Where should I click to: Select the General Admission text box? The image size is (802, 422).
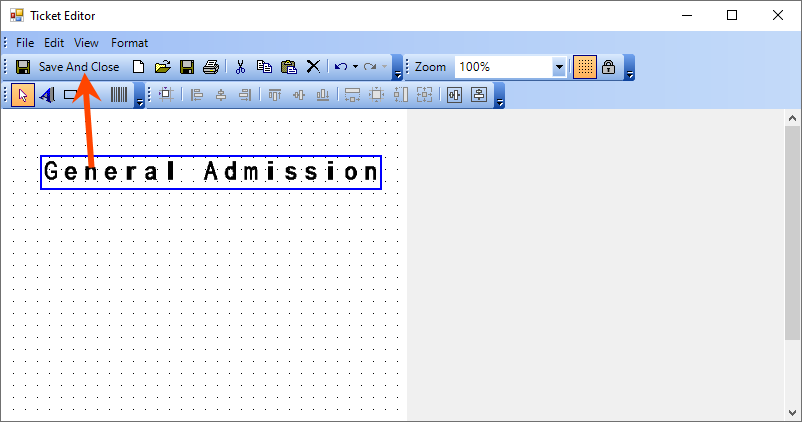click(210, 172)
